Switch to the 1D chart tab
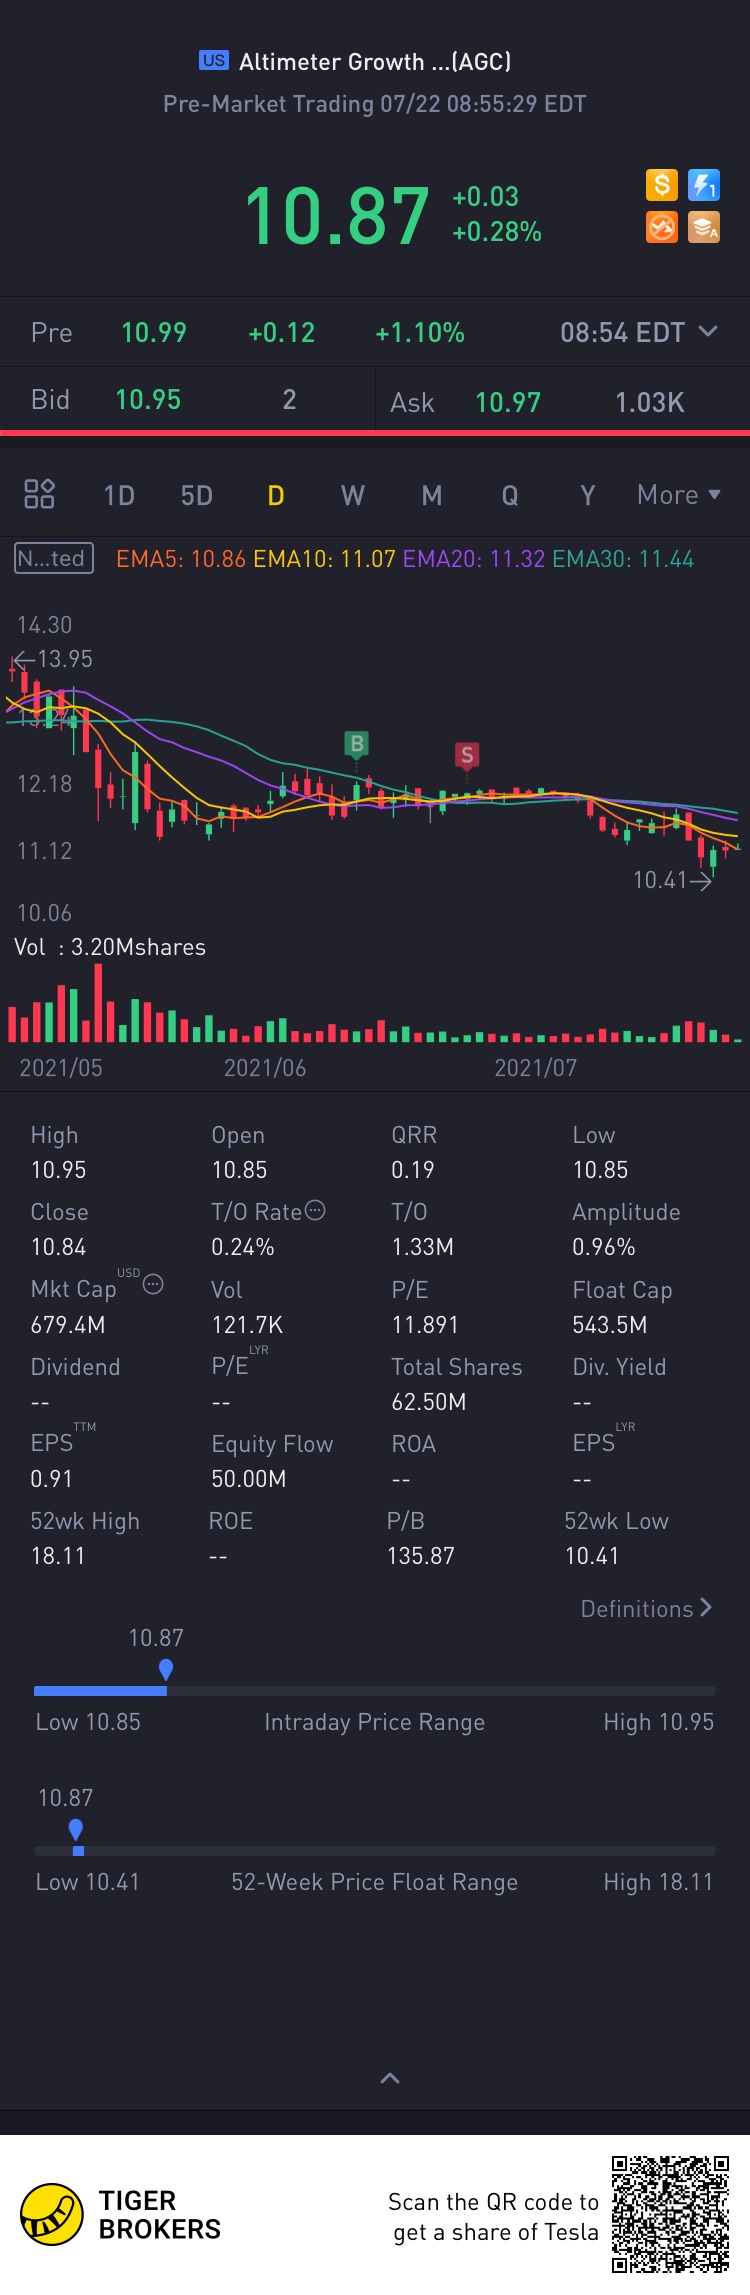 (119, 496)
